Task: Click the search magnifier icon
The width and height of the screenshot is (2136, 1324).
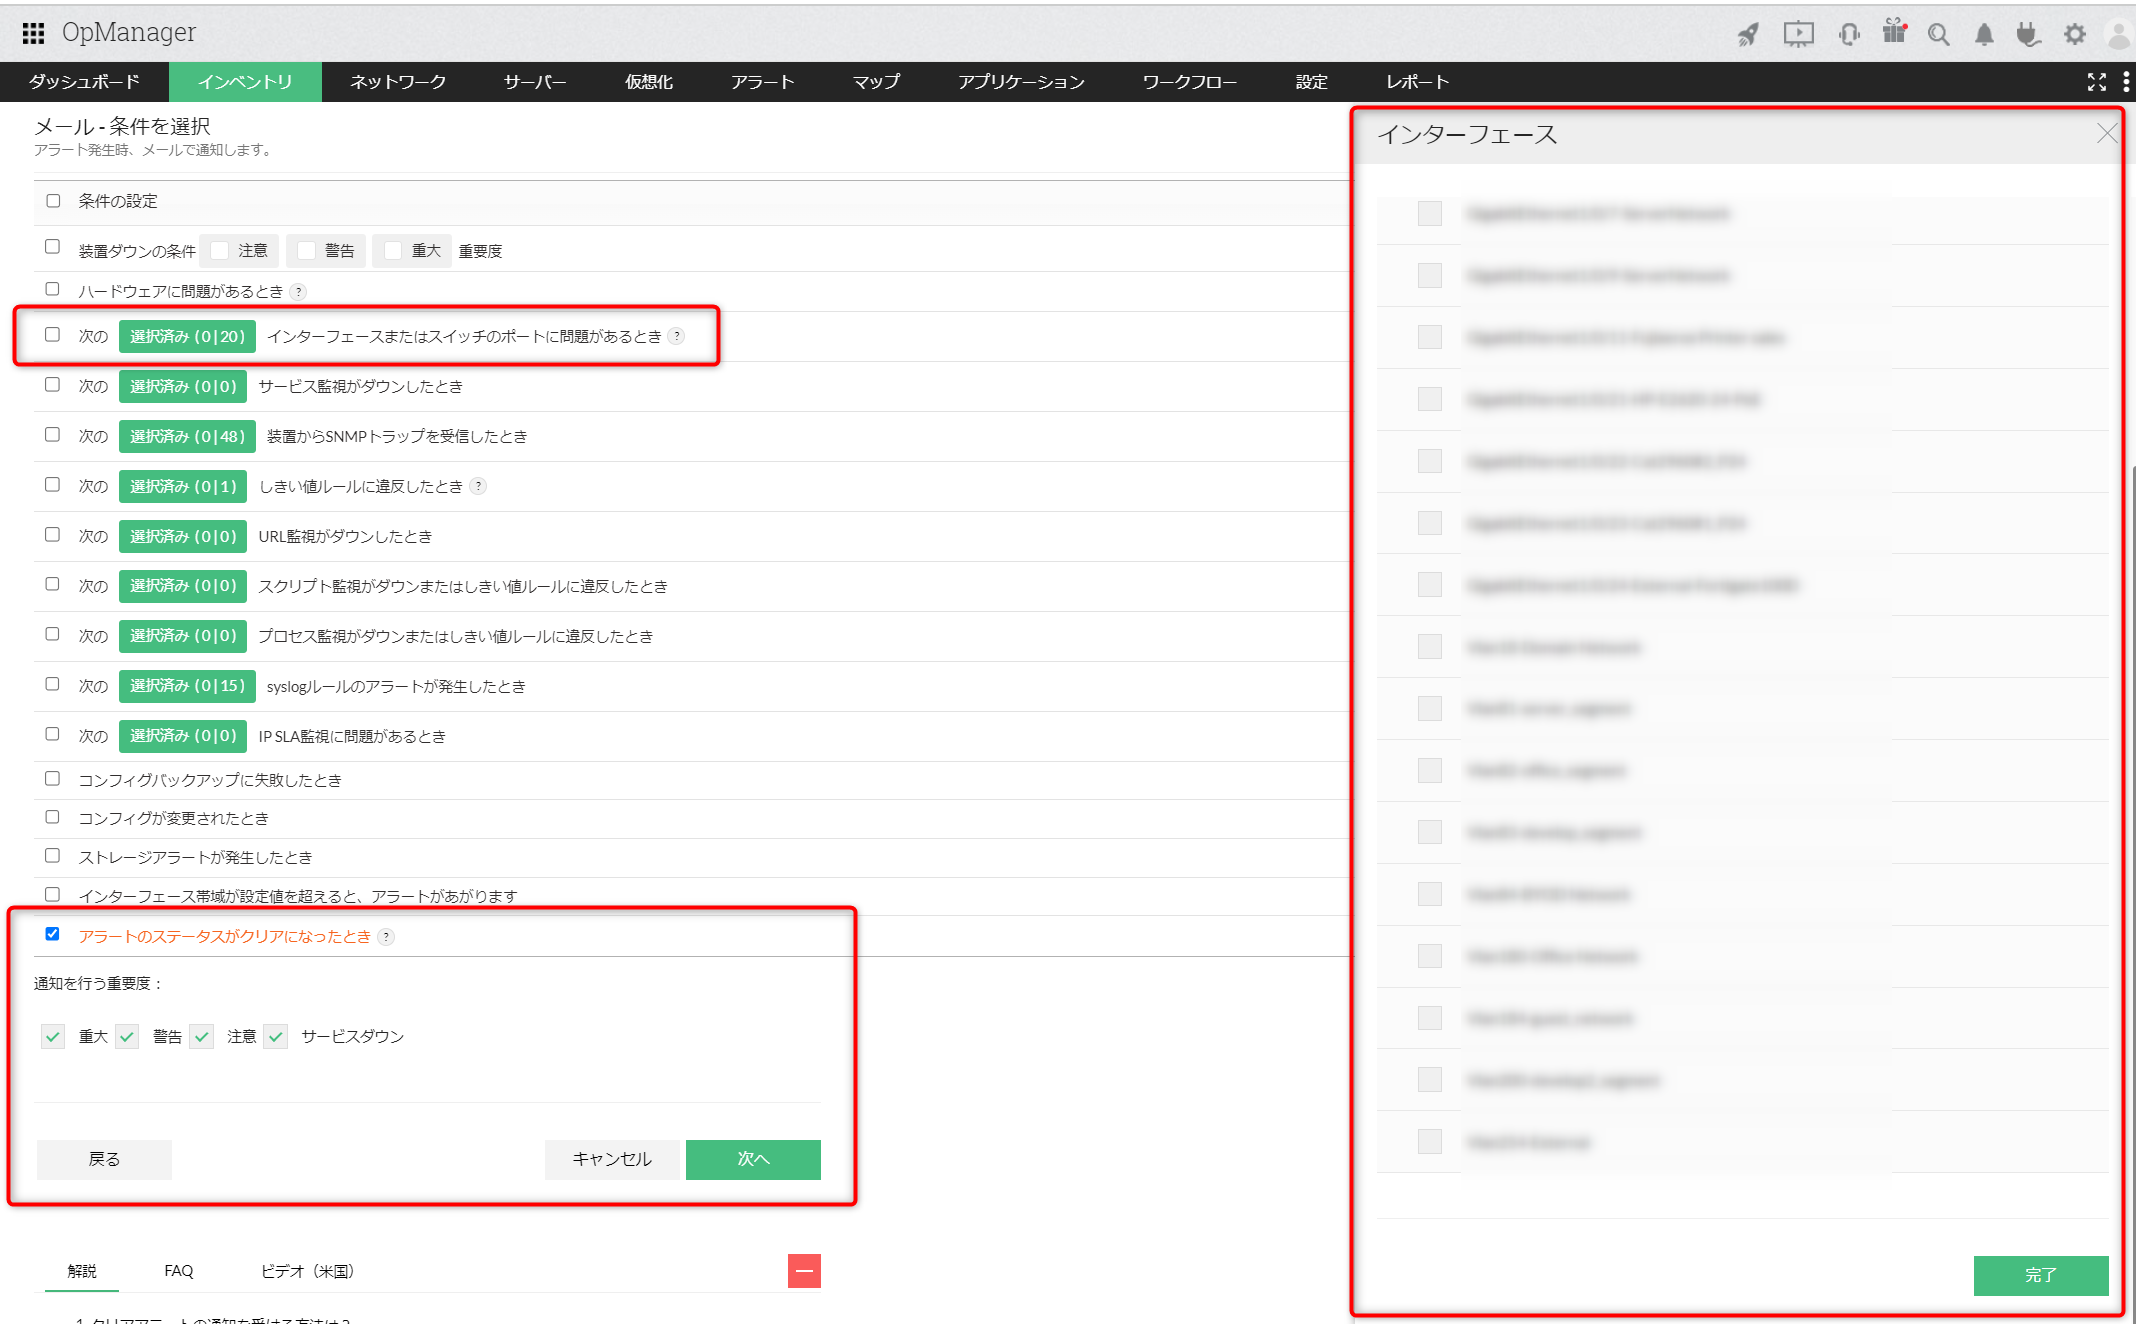Action: tap(1938, 35)
